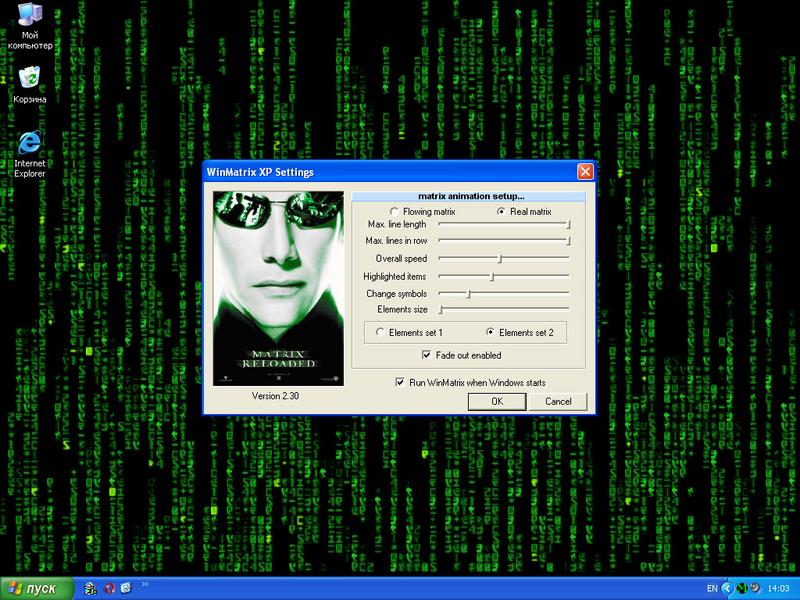
Task: Click the 'Highlighted items' label
Action: tap(394, 276)
